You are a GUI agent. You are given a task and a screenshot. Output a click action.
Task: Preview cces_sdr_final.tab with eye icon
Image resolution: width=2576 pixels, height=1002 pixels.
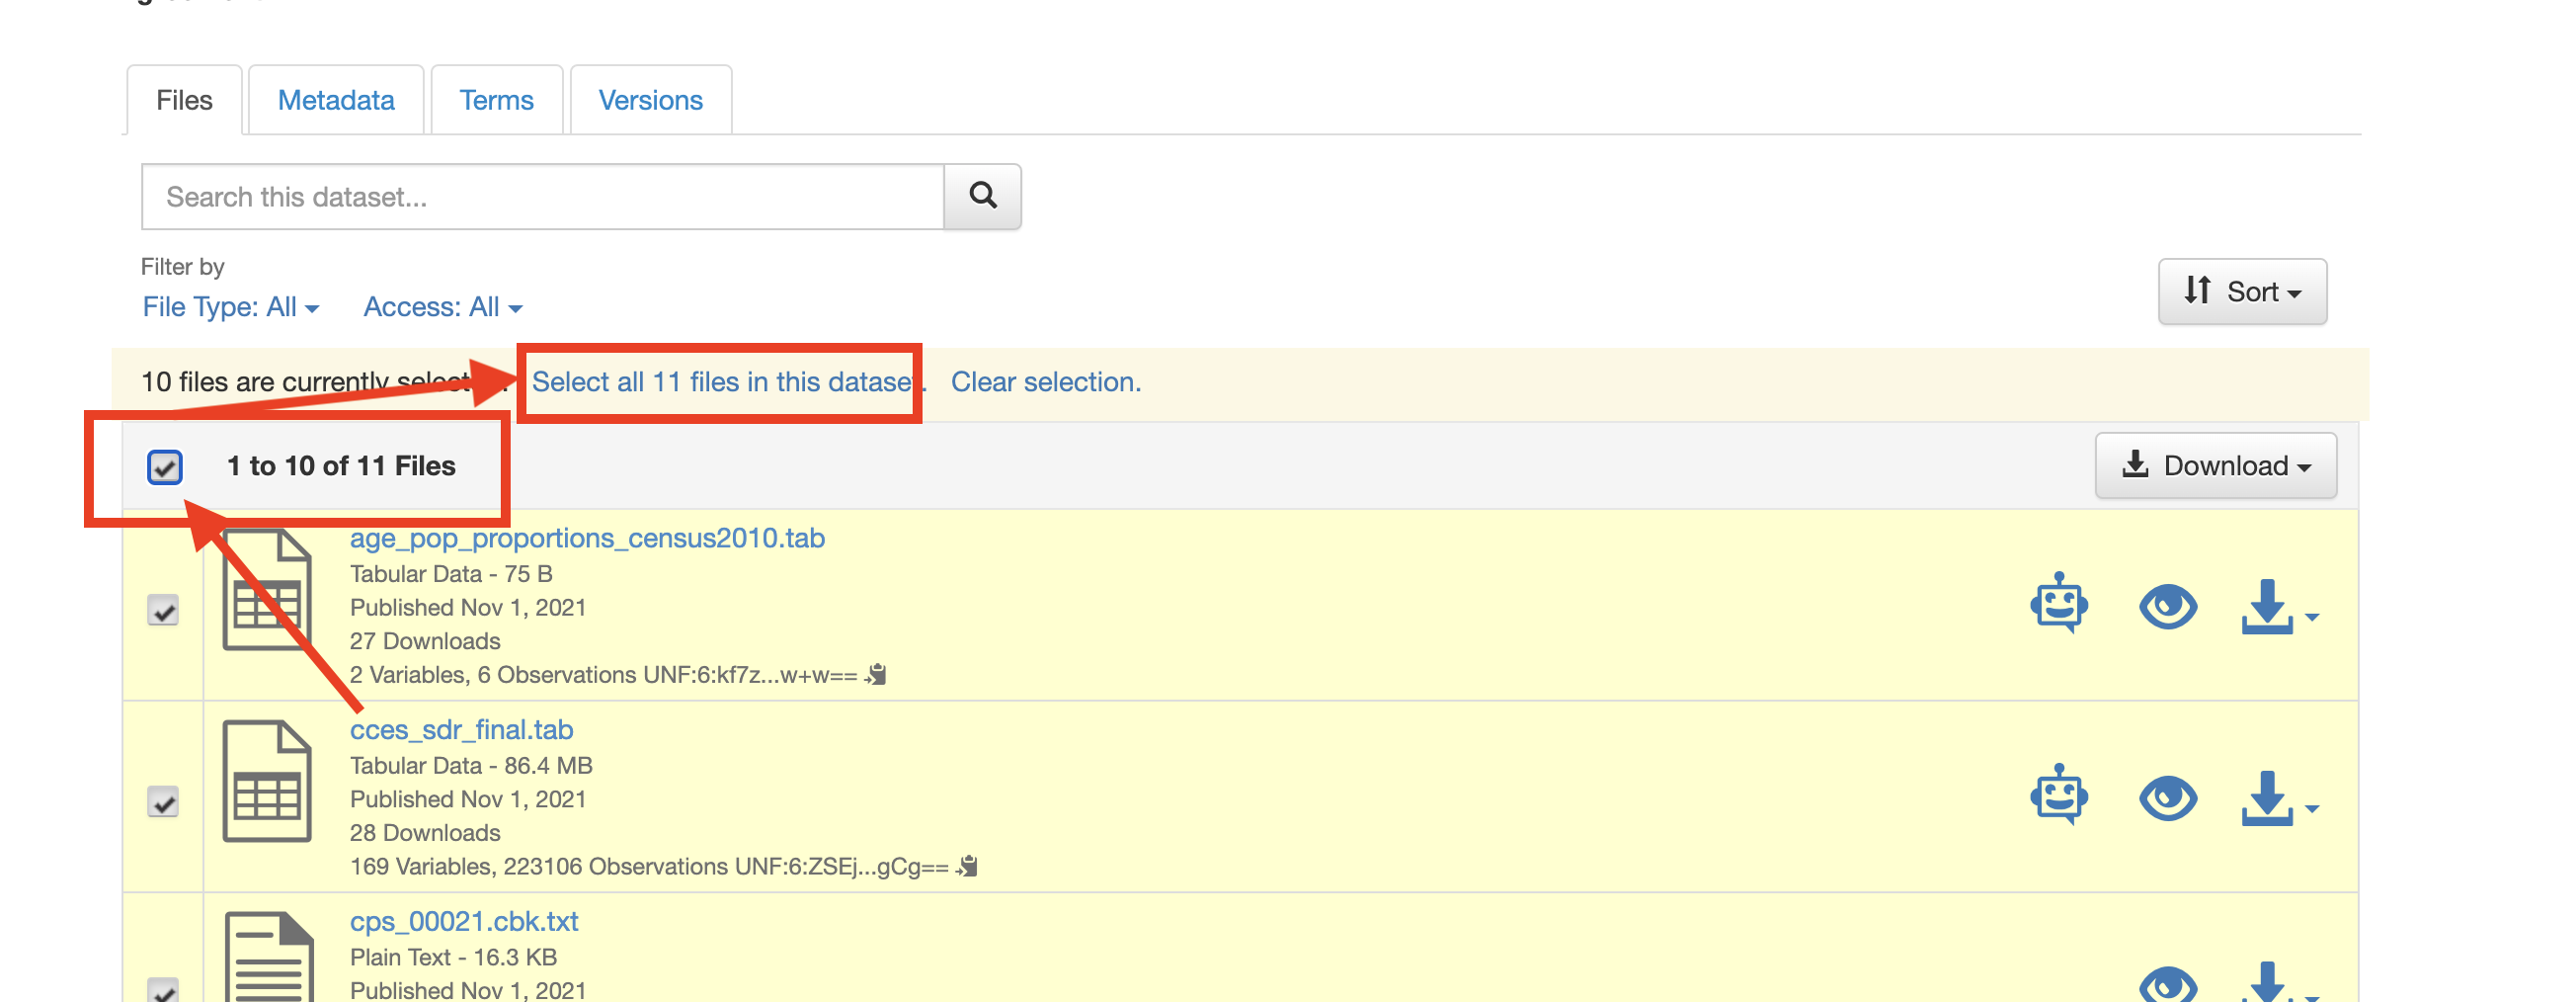pos(2167,798)
